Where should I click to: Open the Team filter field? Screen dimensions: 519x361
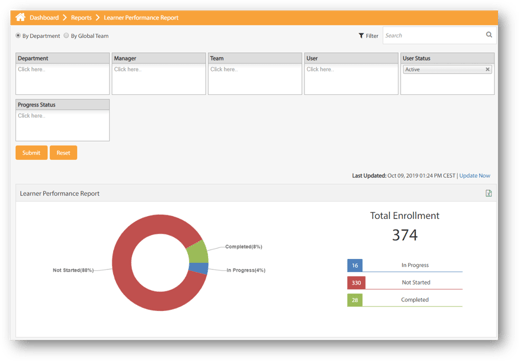tap(255, 79)
